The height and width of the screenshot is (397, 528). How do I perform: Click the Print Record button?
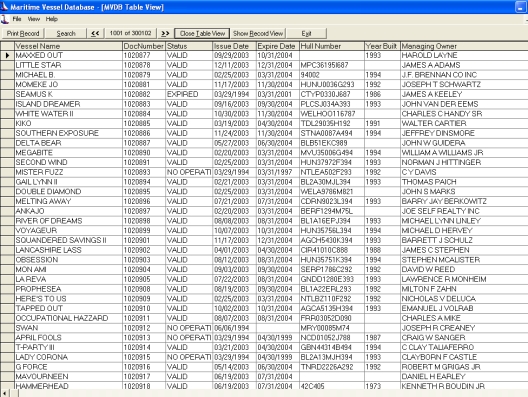(x=23, y=33)
